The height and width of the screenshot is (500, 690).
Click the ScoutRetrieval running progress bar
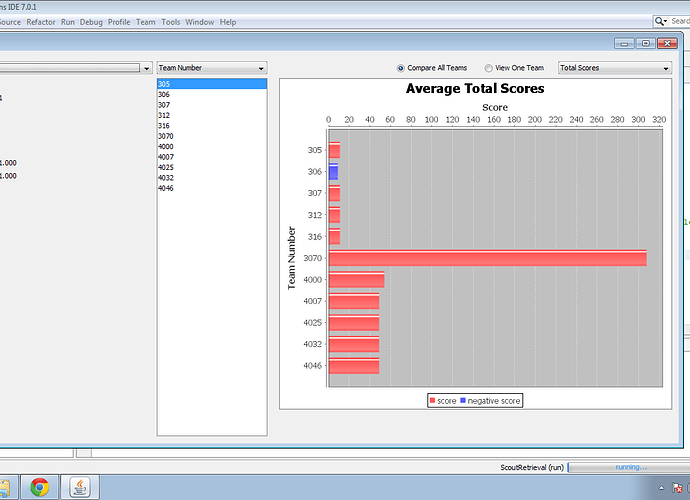629,467
